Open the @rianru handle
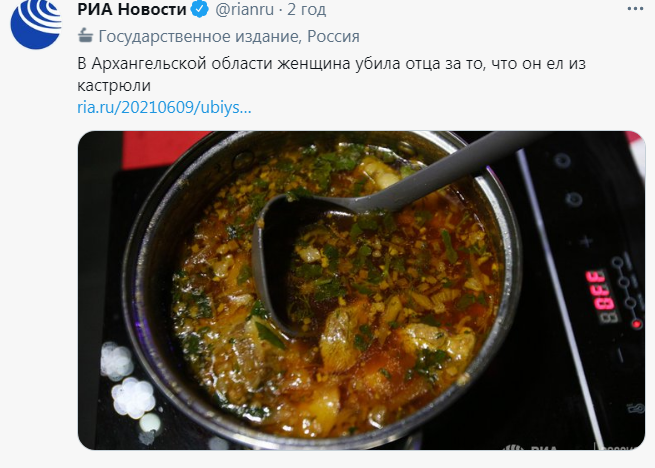 (x=244, y=9)
